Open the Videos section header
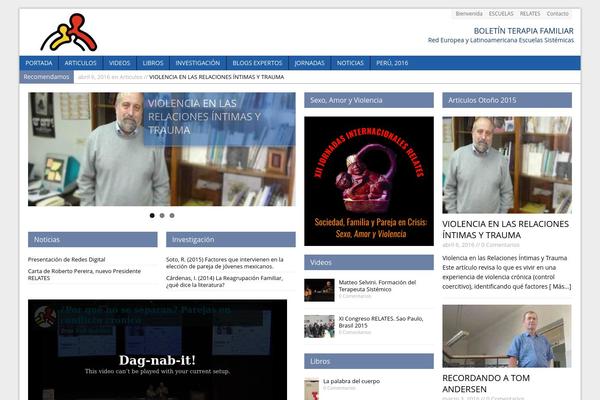 pyautogui.click(x=369, y=263)
